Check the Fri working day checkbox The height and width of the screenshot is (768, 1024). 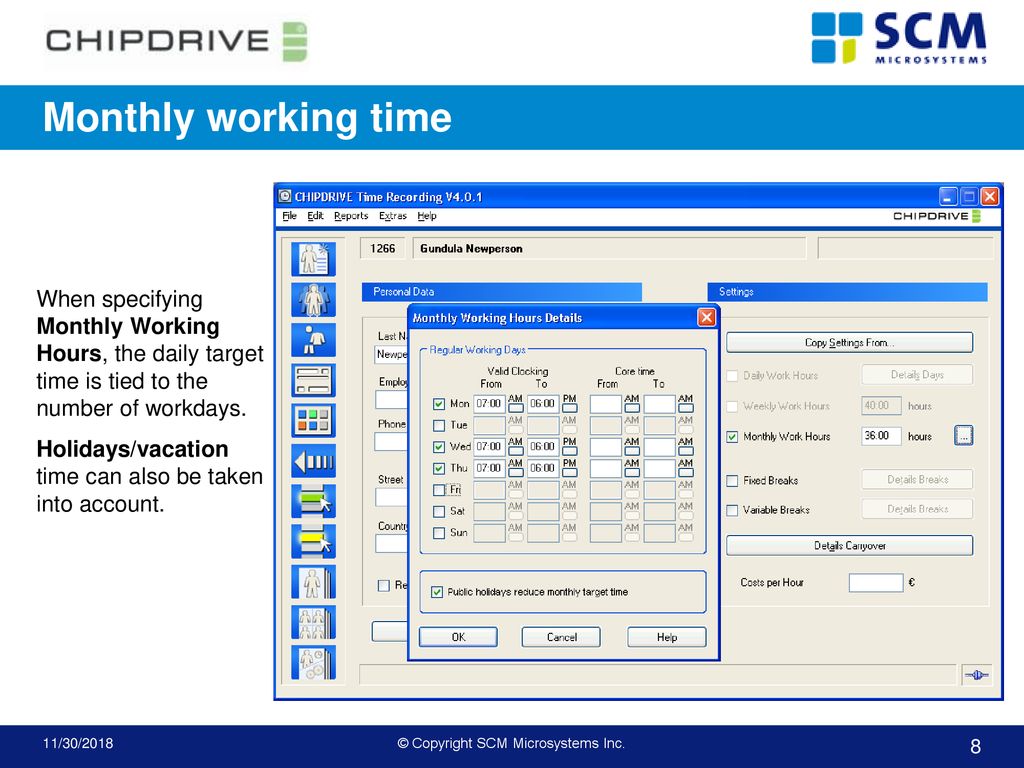[x=439, y=490]
